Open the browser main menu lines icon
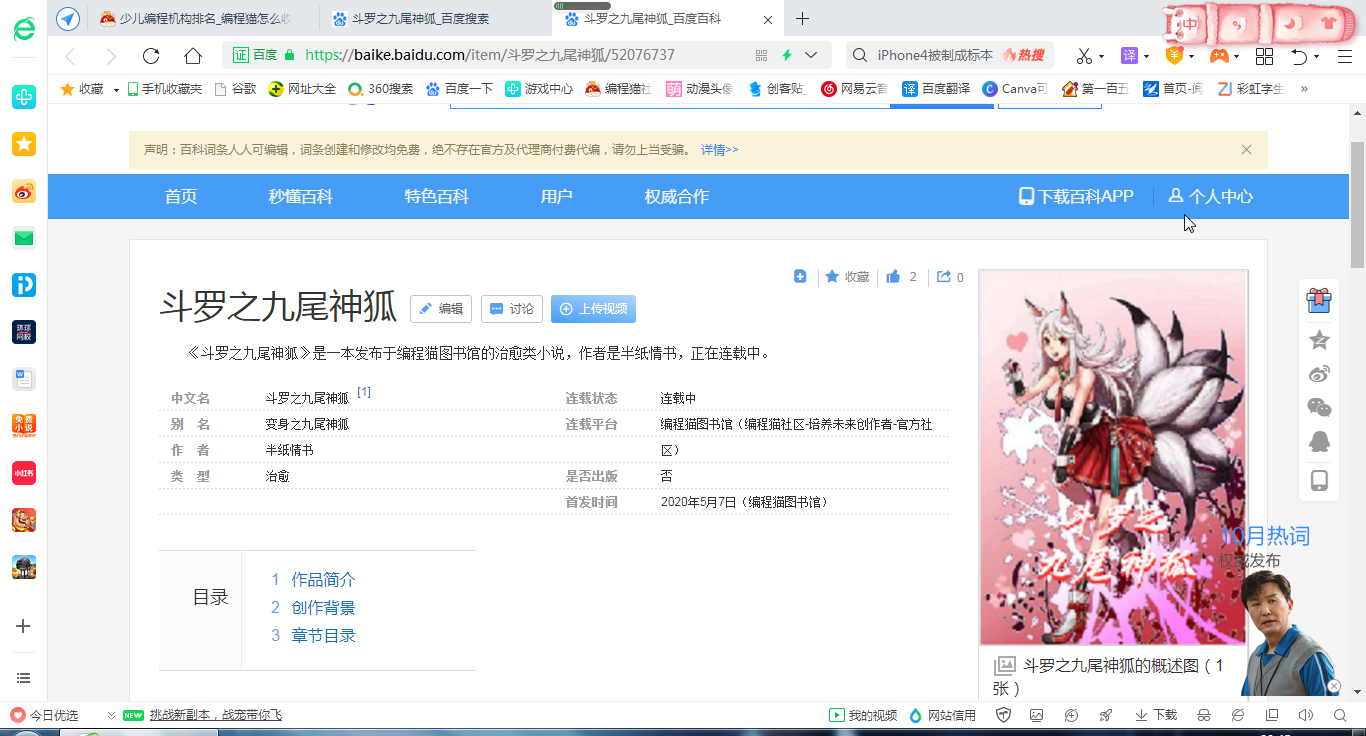Viewport: 1366px width, 736px height. click(x=1343, y=56)
